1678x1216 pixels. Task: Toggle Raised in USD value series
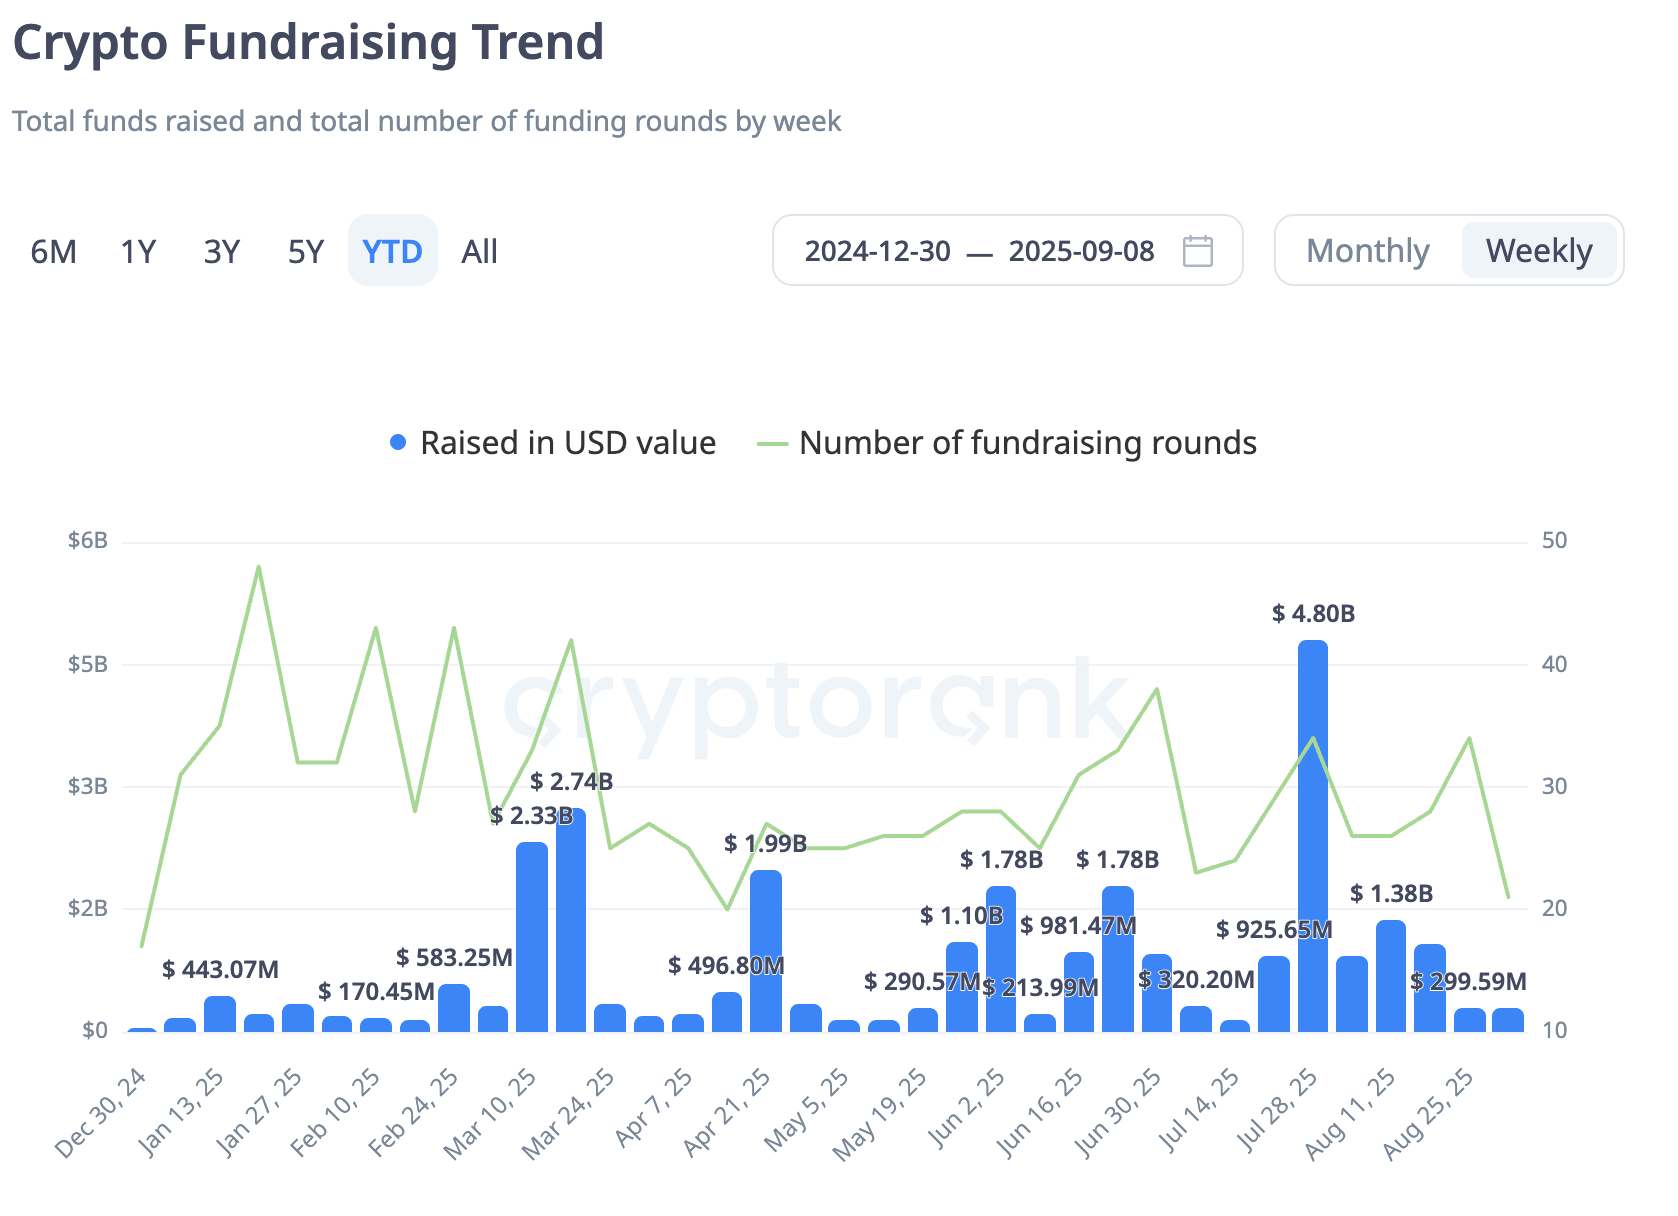click(567, 443)
